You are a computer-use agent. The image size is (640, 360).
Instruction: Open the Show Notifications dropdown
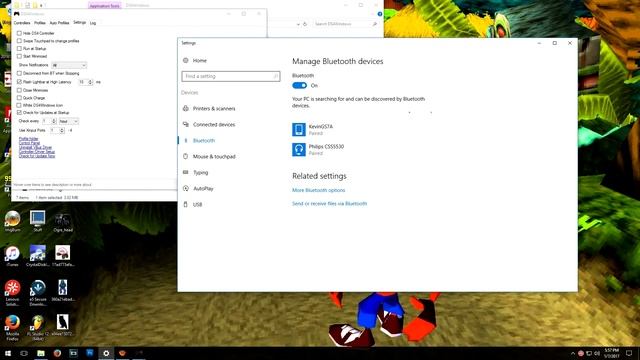[69, 65]
